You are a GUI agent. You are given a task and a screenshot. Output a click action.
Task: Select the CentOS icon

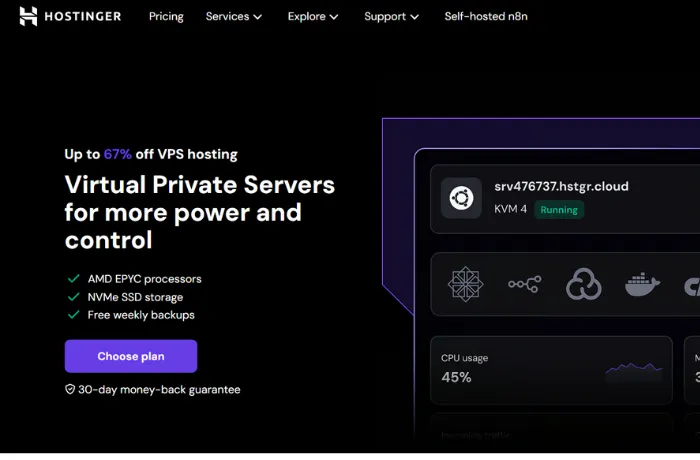(x=465, y=285)
